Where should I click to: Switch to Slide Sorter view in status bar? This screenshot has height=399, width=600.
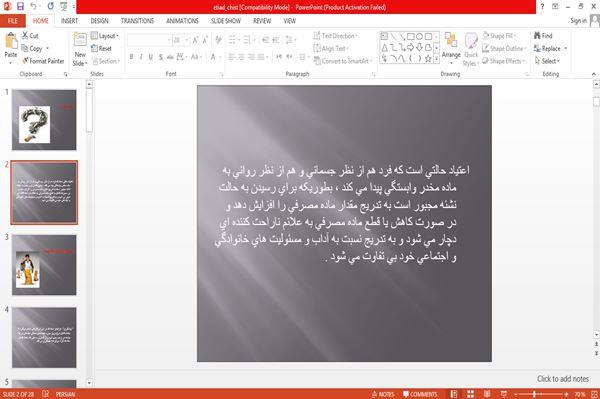click(470, 394)
